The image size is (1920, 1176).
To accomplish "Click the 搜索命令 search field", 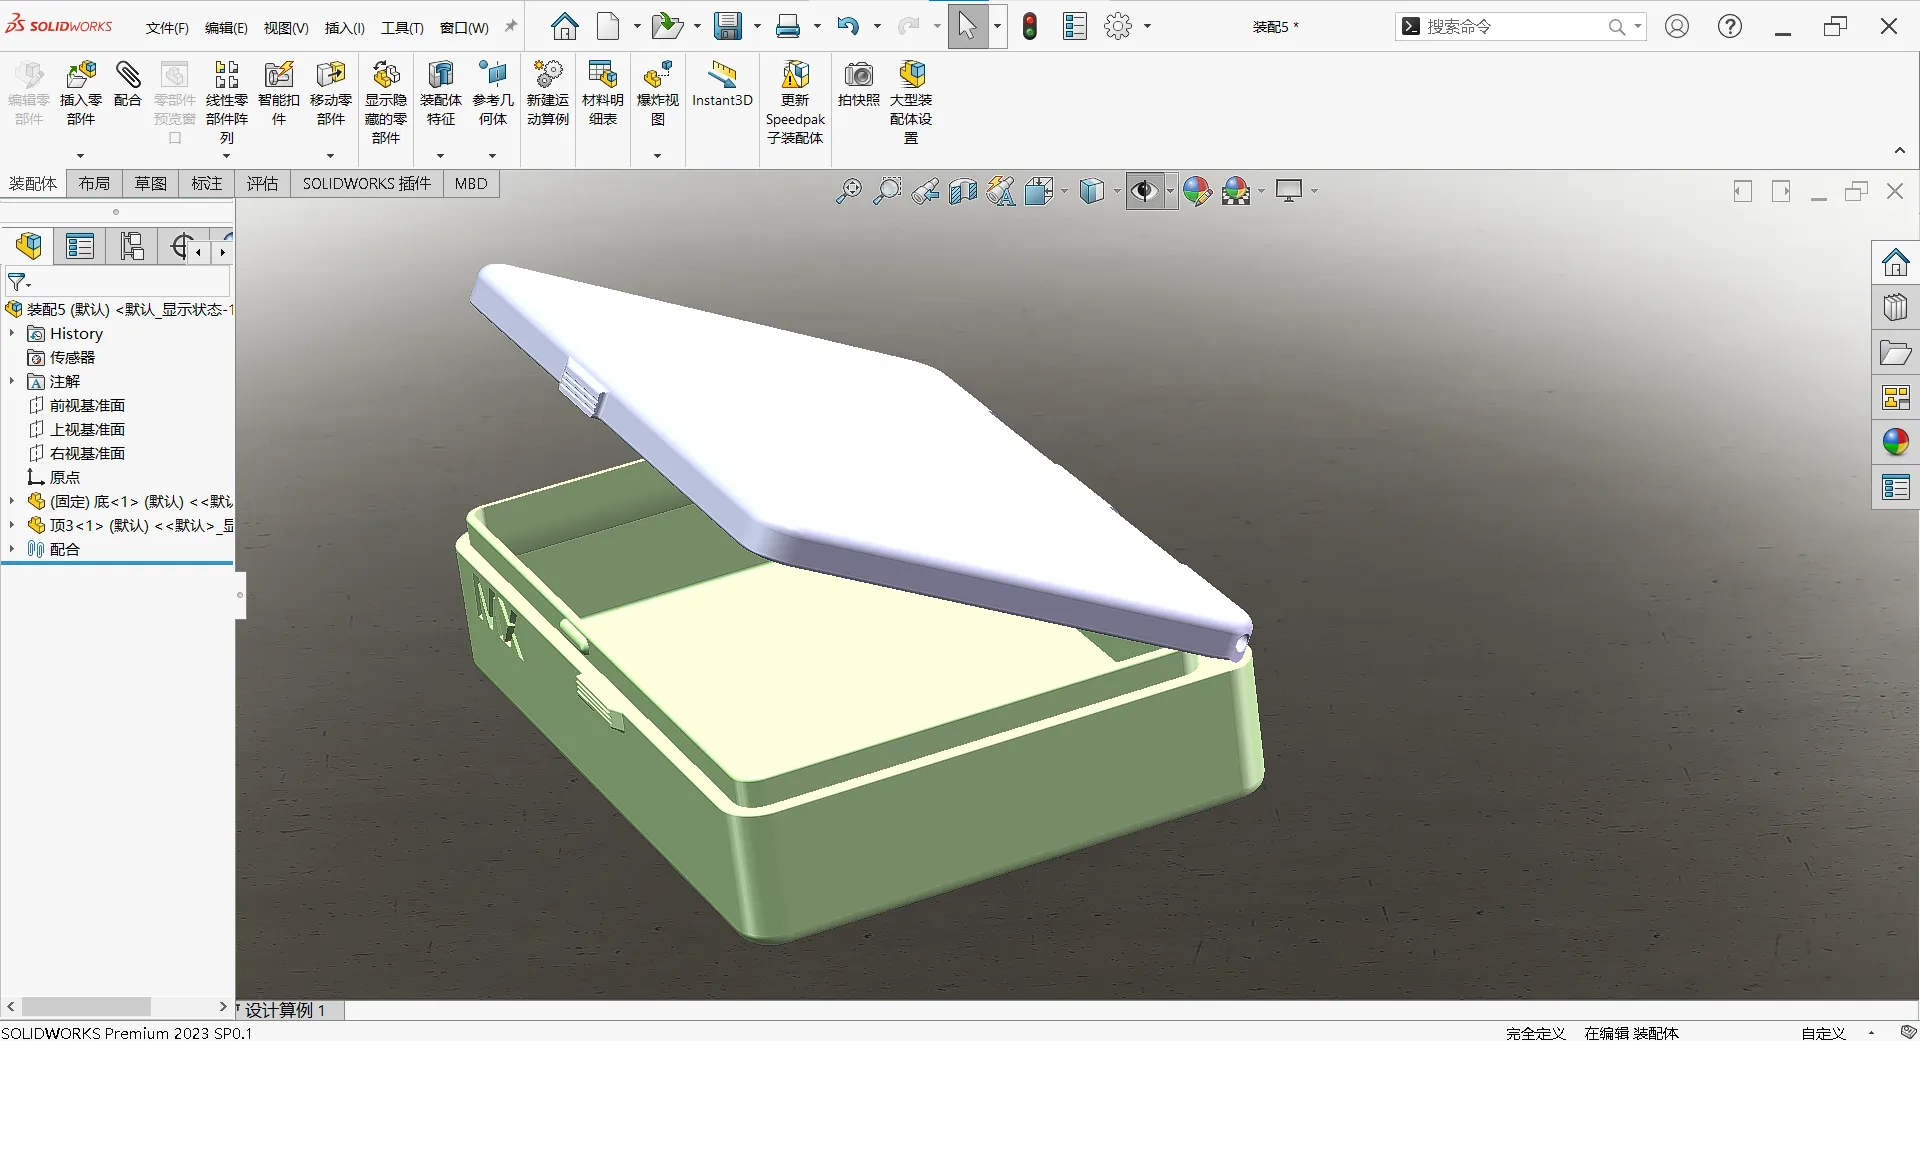I will click(1520, 27).
